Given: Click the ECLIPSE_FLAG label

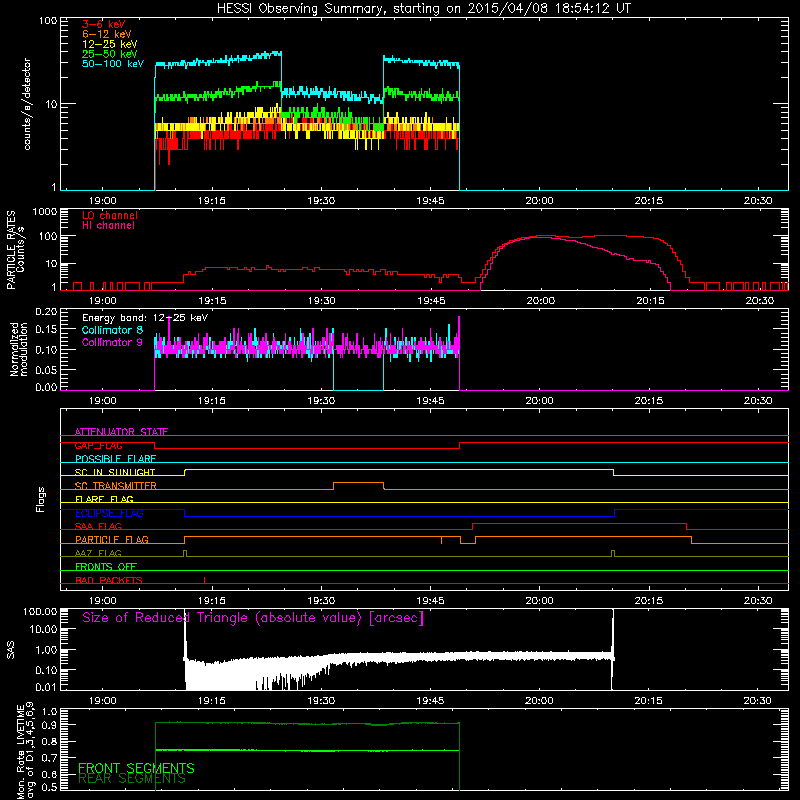Looking at the screenshot, I should pos(109,513).
